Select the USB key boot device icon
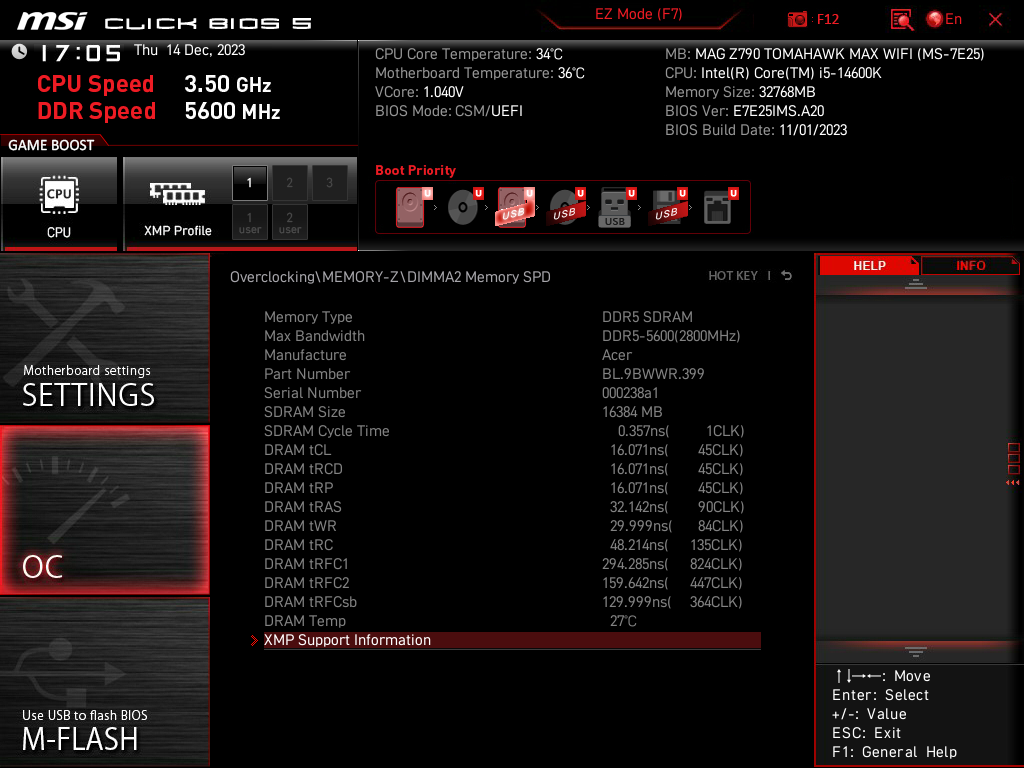 [x=616, y=207]
